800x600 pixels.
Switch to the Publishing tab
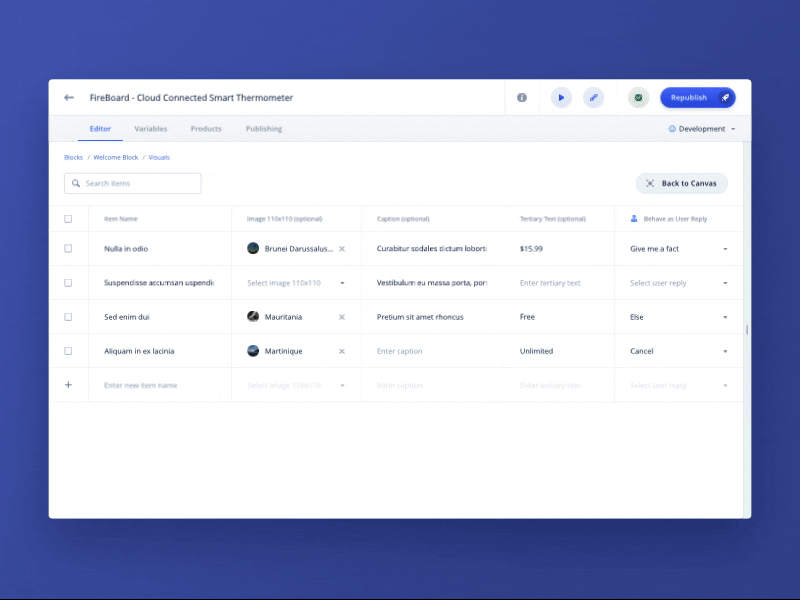264,129
